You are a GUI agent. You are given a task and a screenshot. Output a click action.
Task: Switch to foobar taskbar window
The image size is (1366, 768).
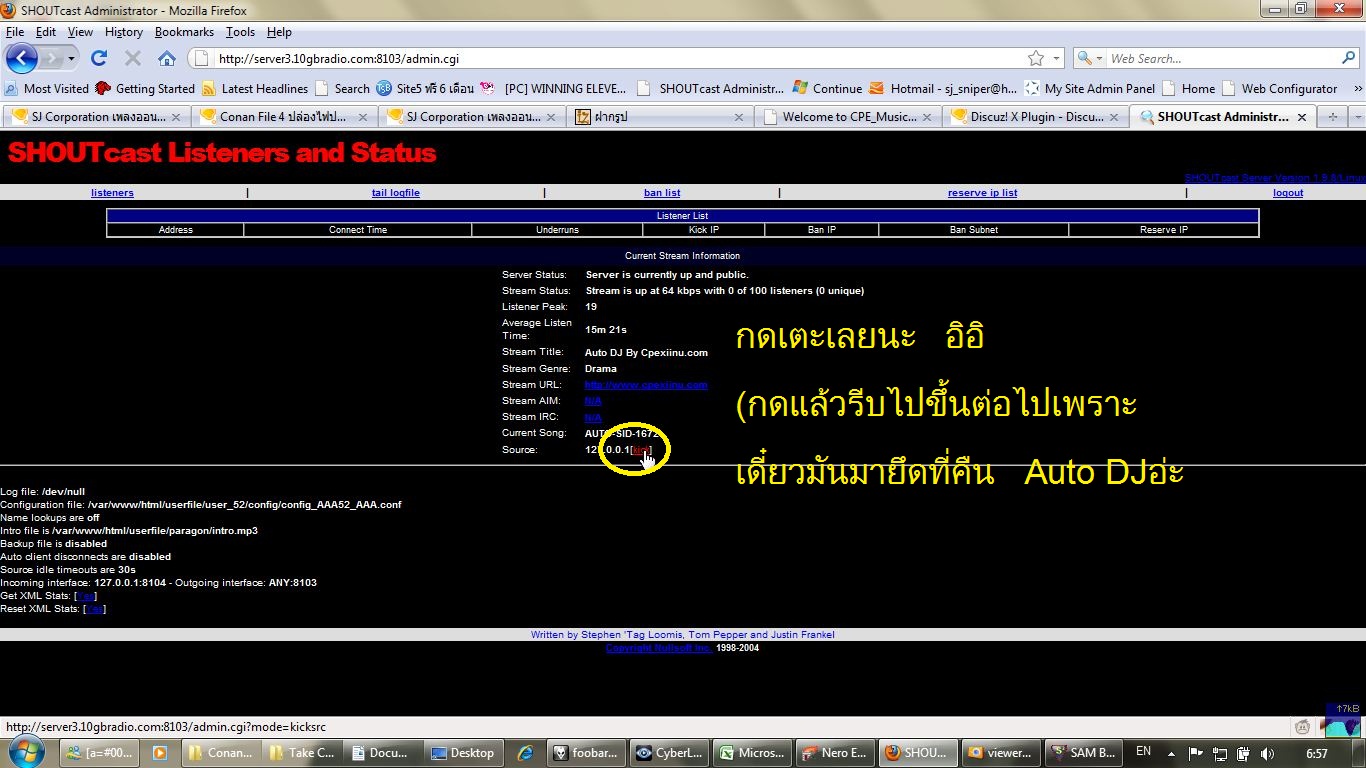click(x=587, y=753)
